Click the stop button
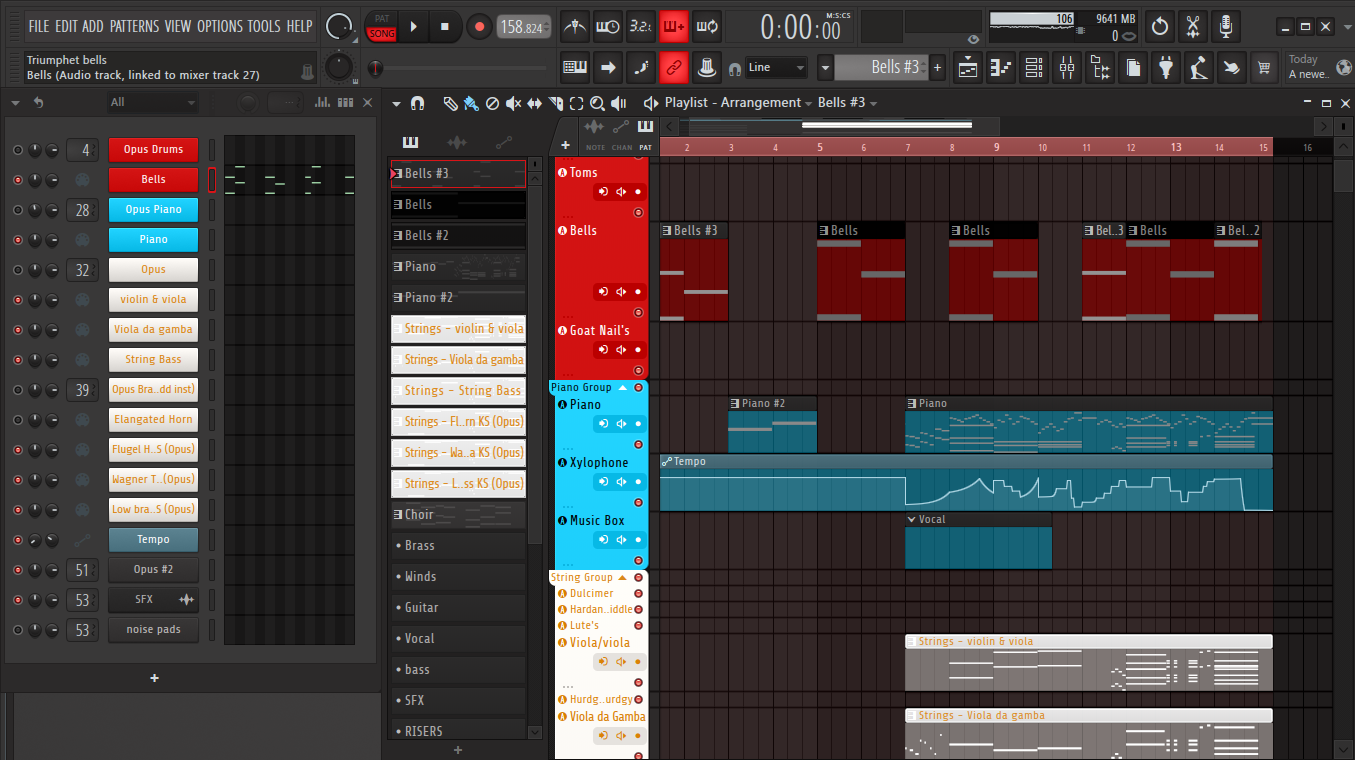 (x=445, y=26)
